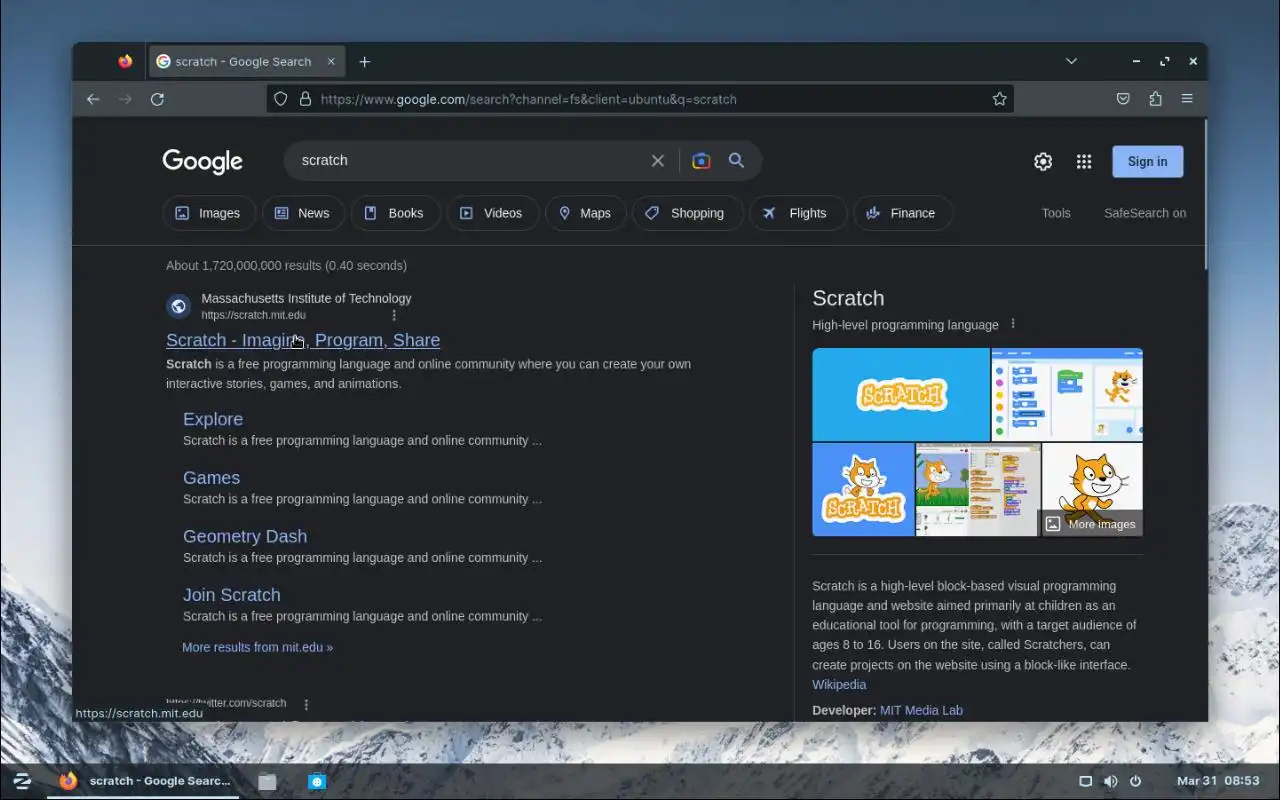The height and width of the screenshot is (800, 1280).
Task: Select the scratch - Google Search tab
Action: point(247,61)
